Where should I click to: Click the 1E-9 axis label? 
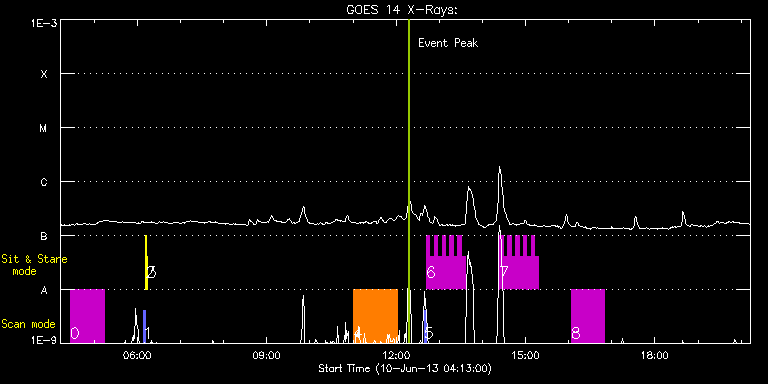click(44, 339)
